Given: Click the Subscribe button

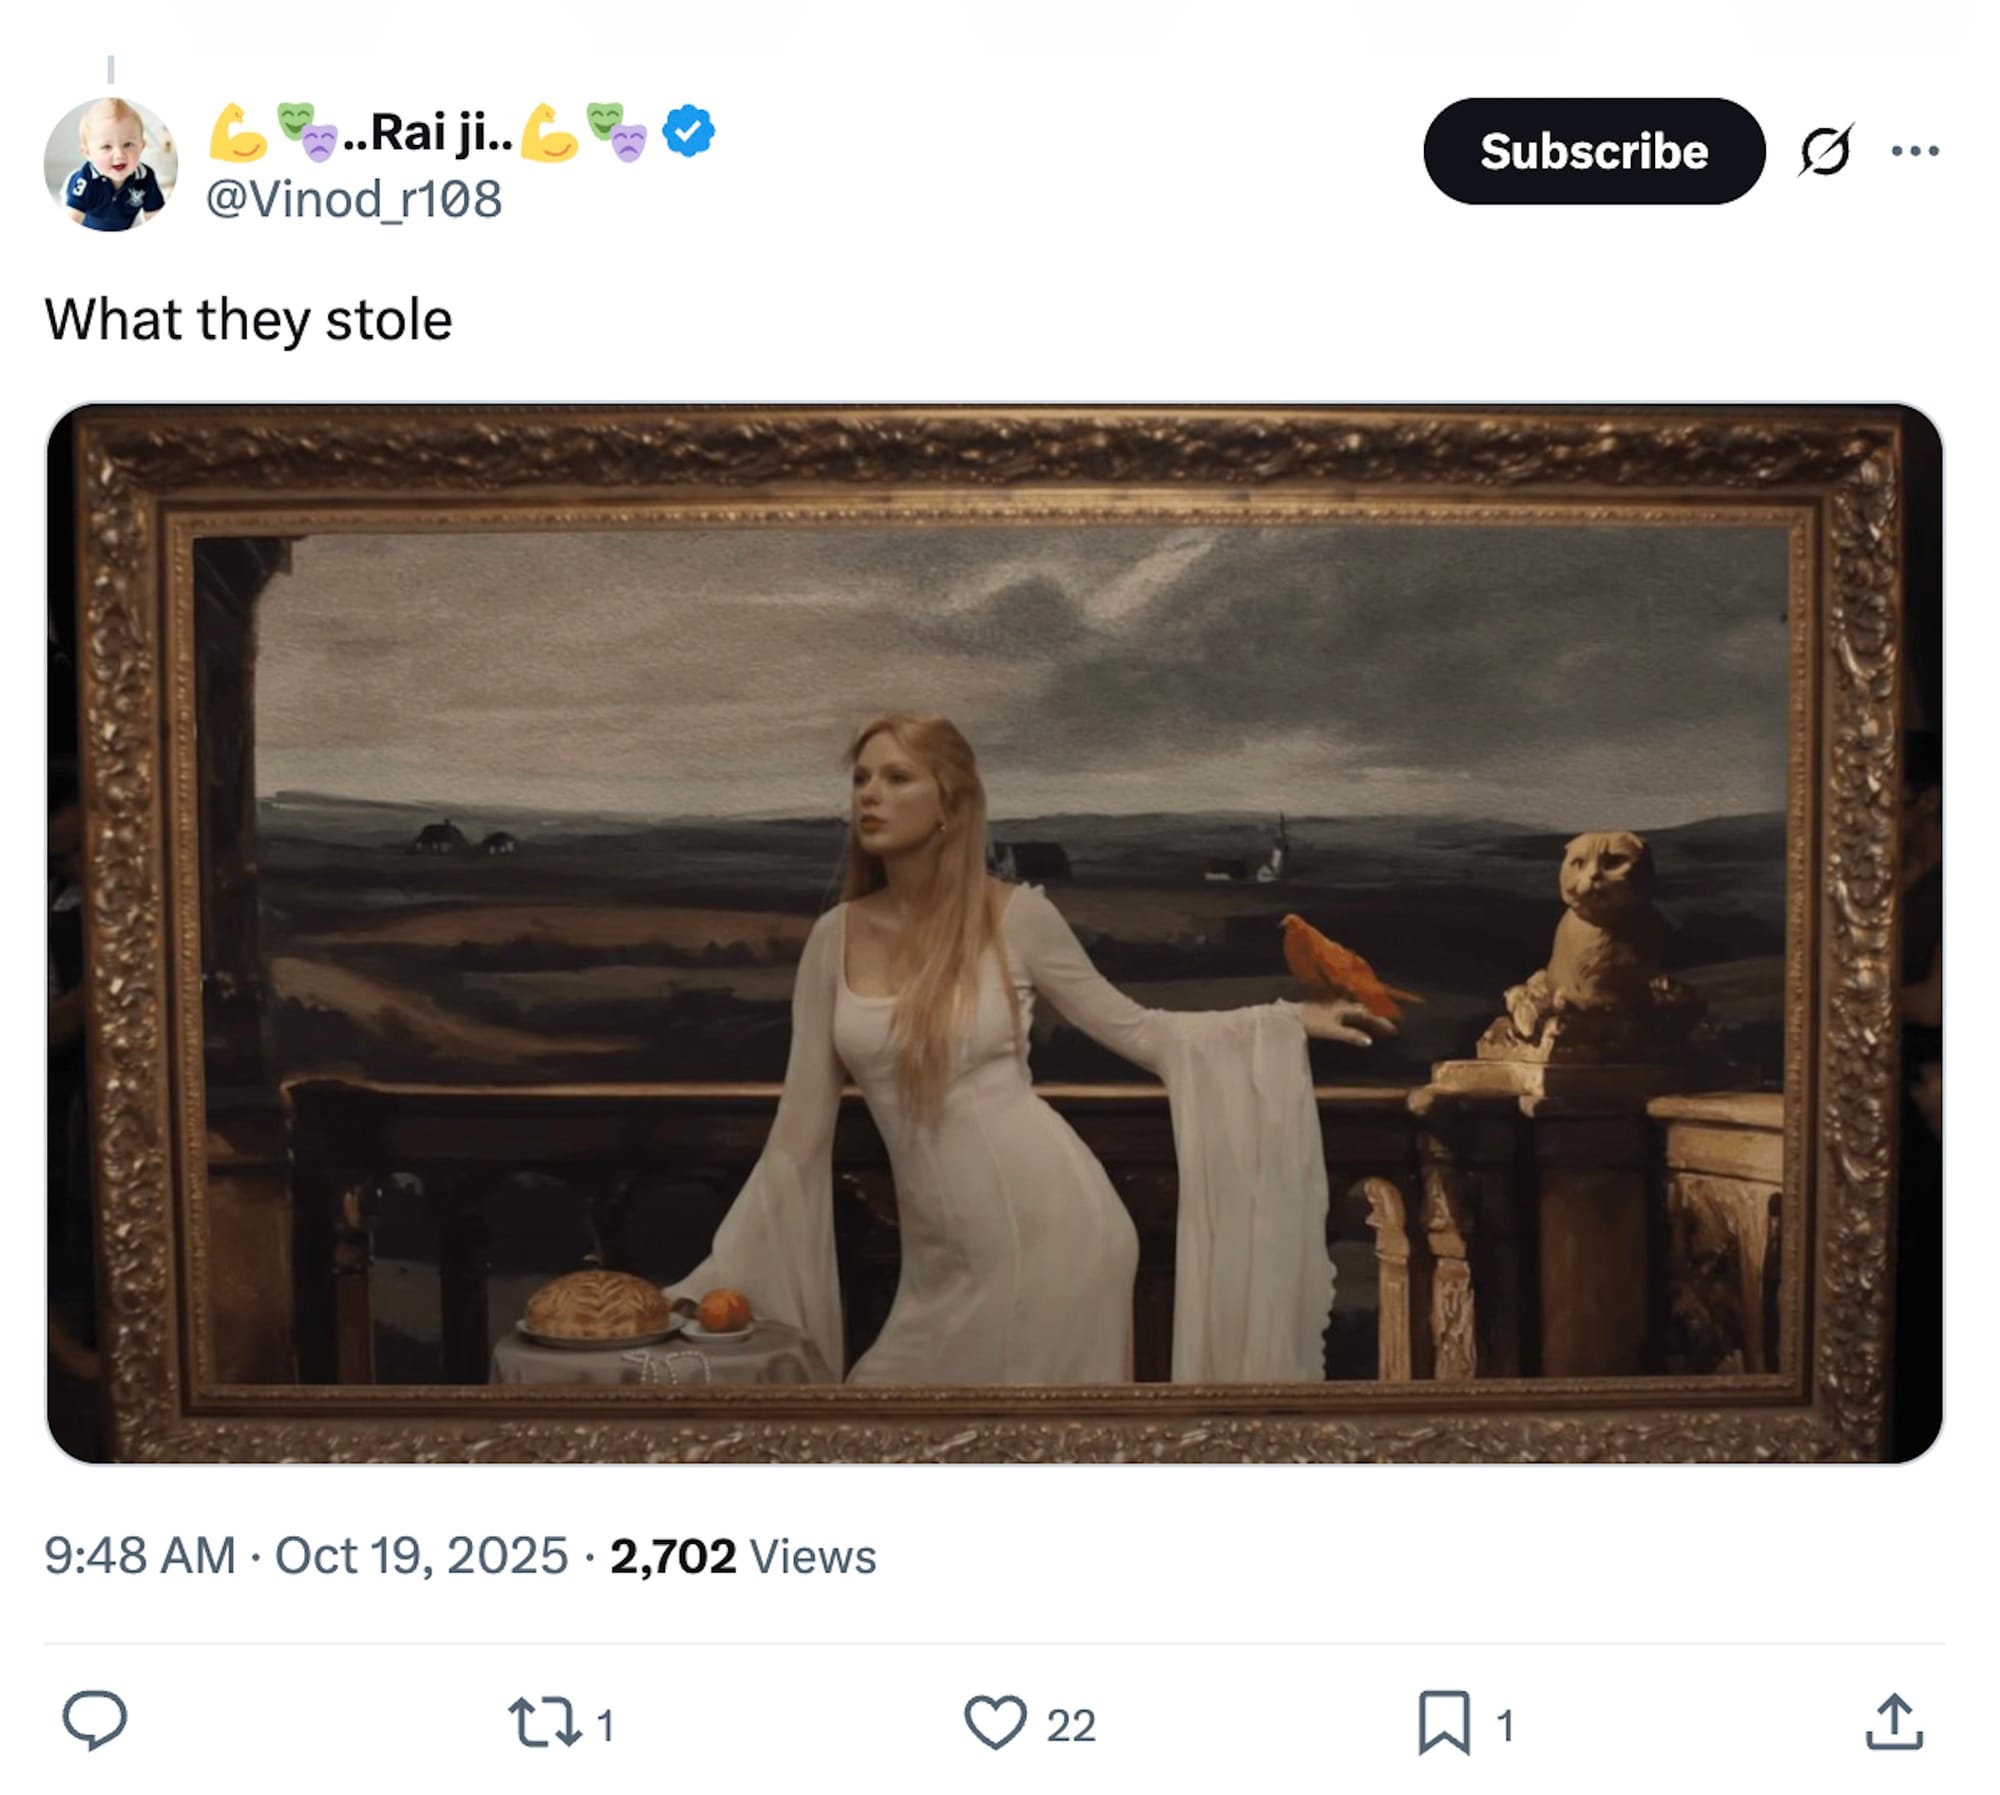Looking at the screenshot, I should 1593,151.
